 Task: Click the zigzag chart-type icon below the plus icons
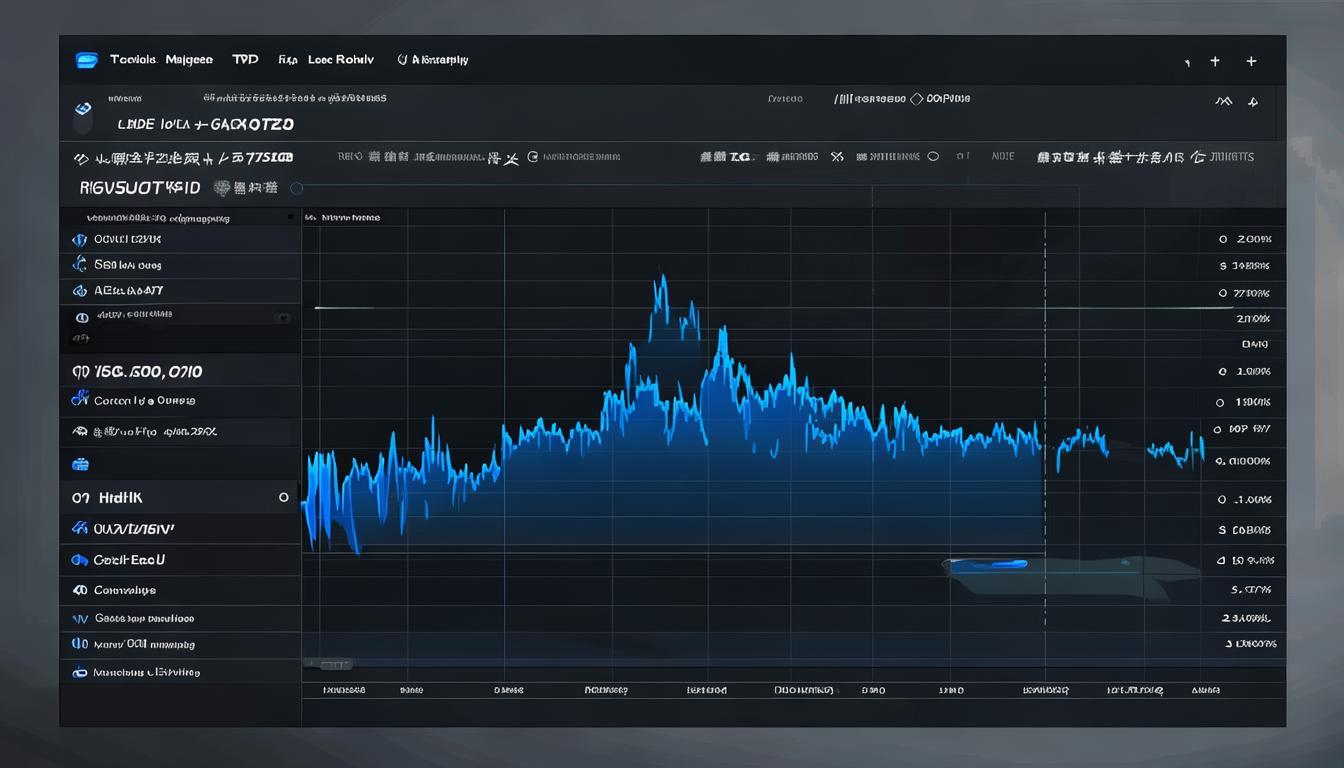pos(1223,101)
